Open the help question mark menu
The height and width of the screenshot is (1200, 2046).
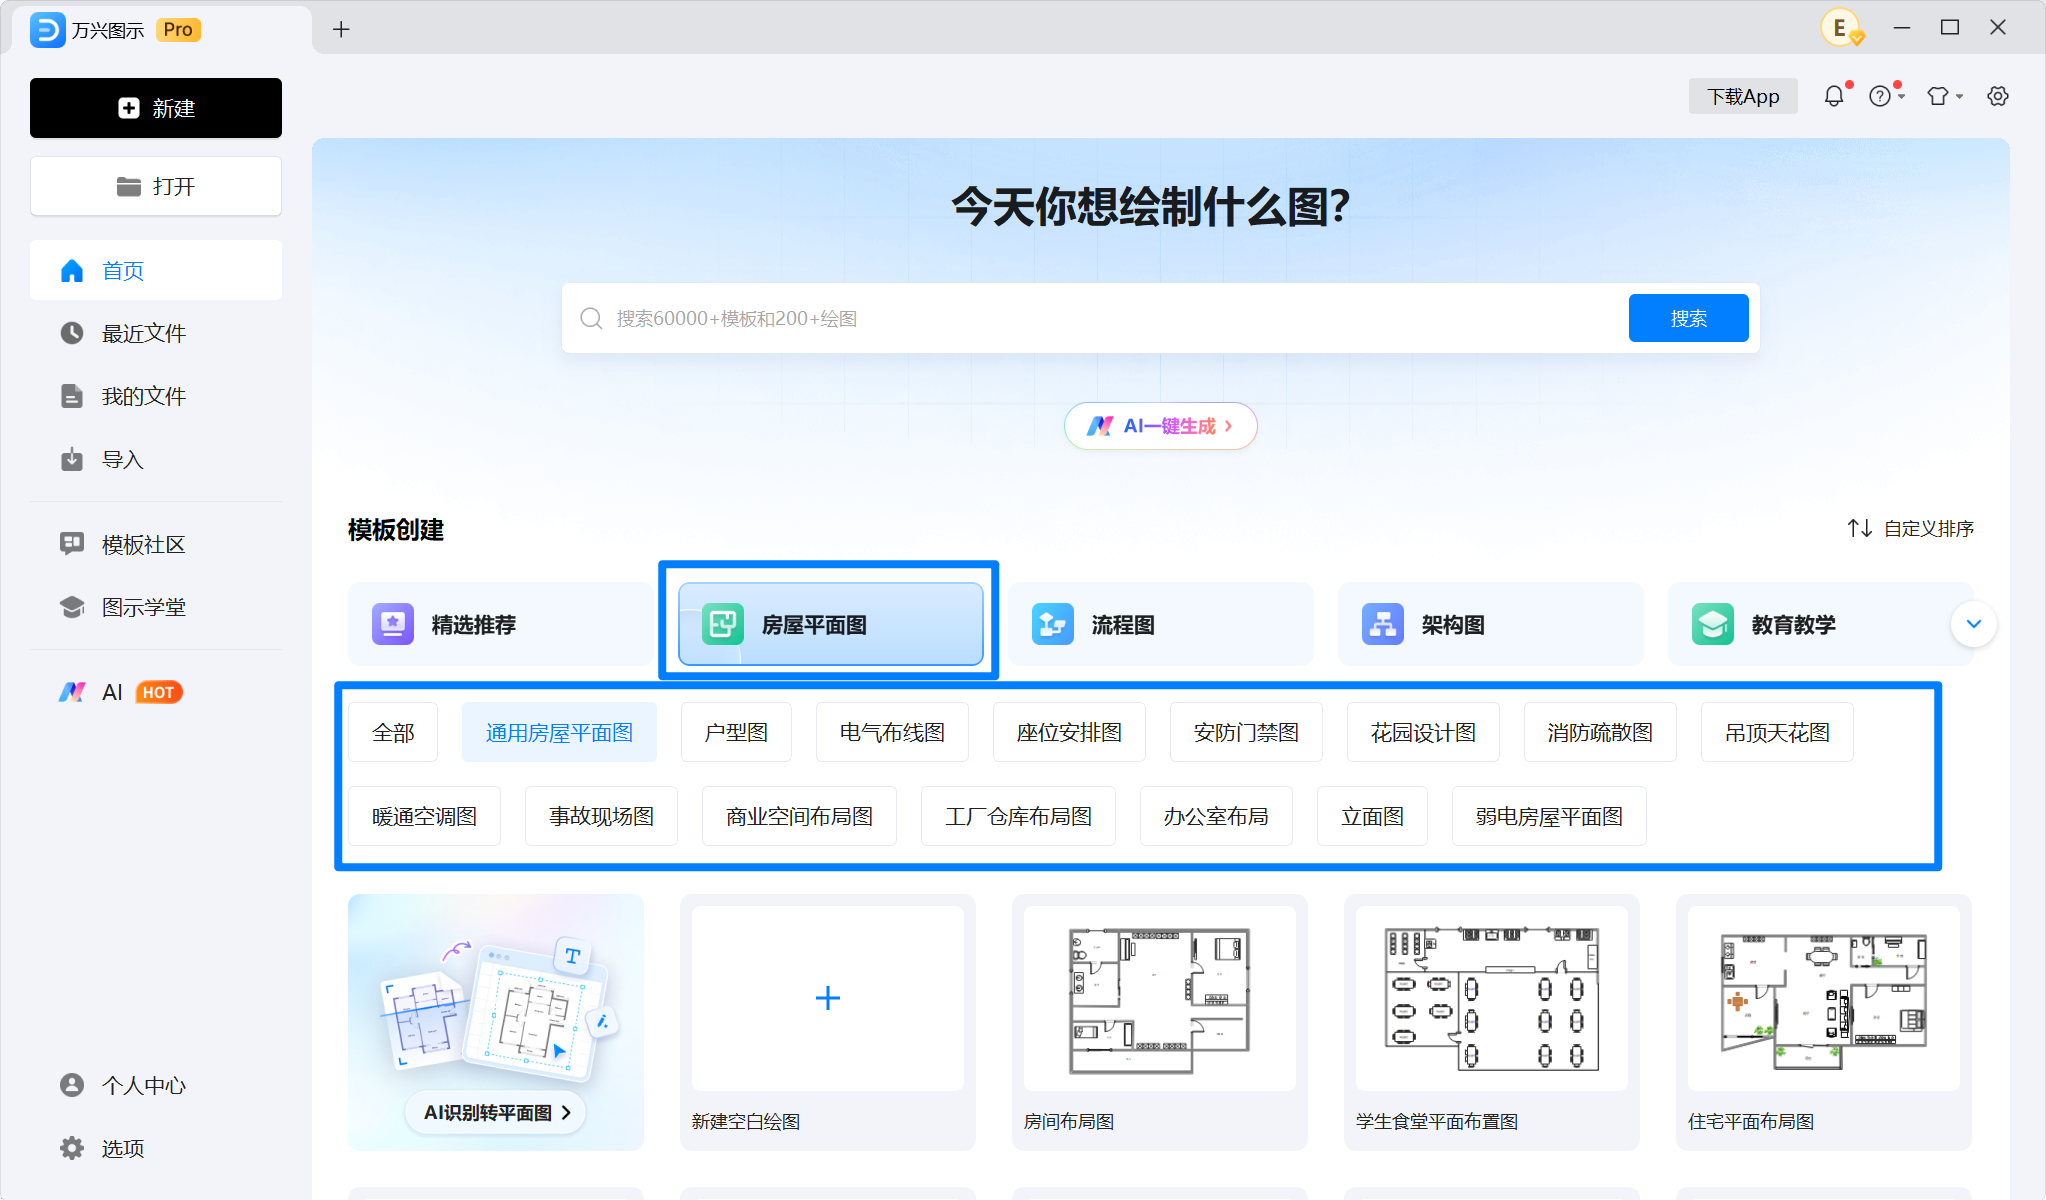point(1886,96)
